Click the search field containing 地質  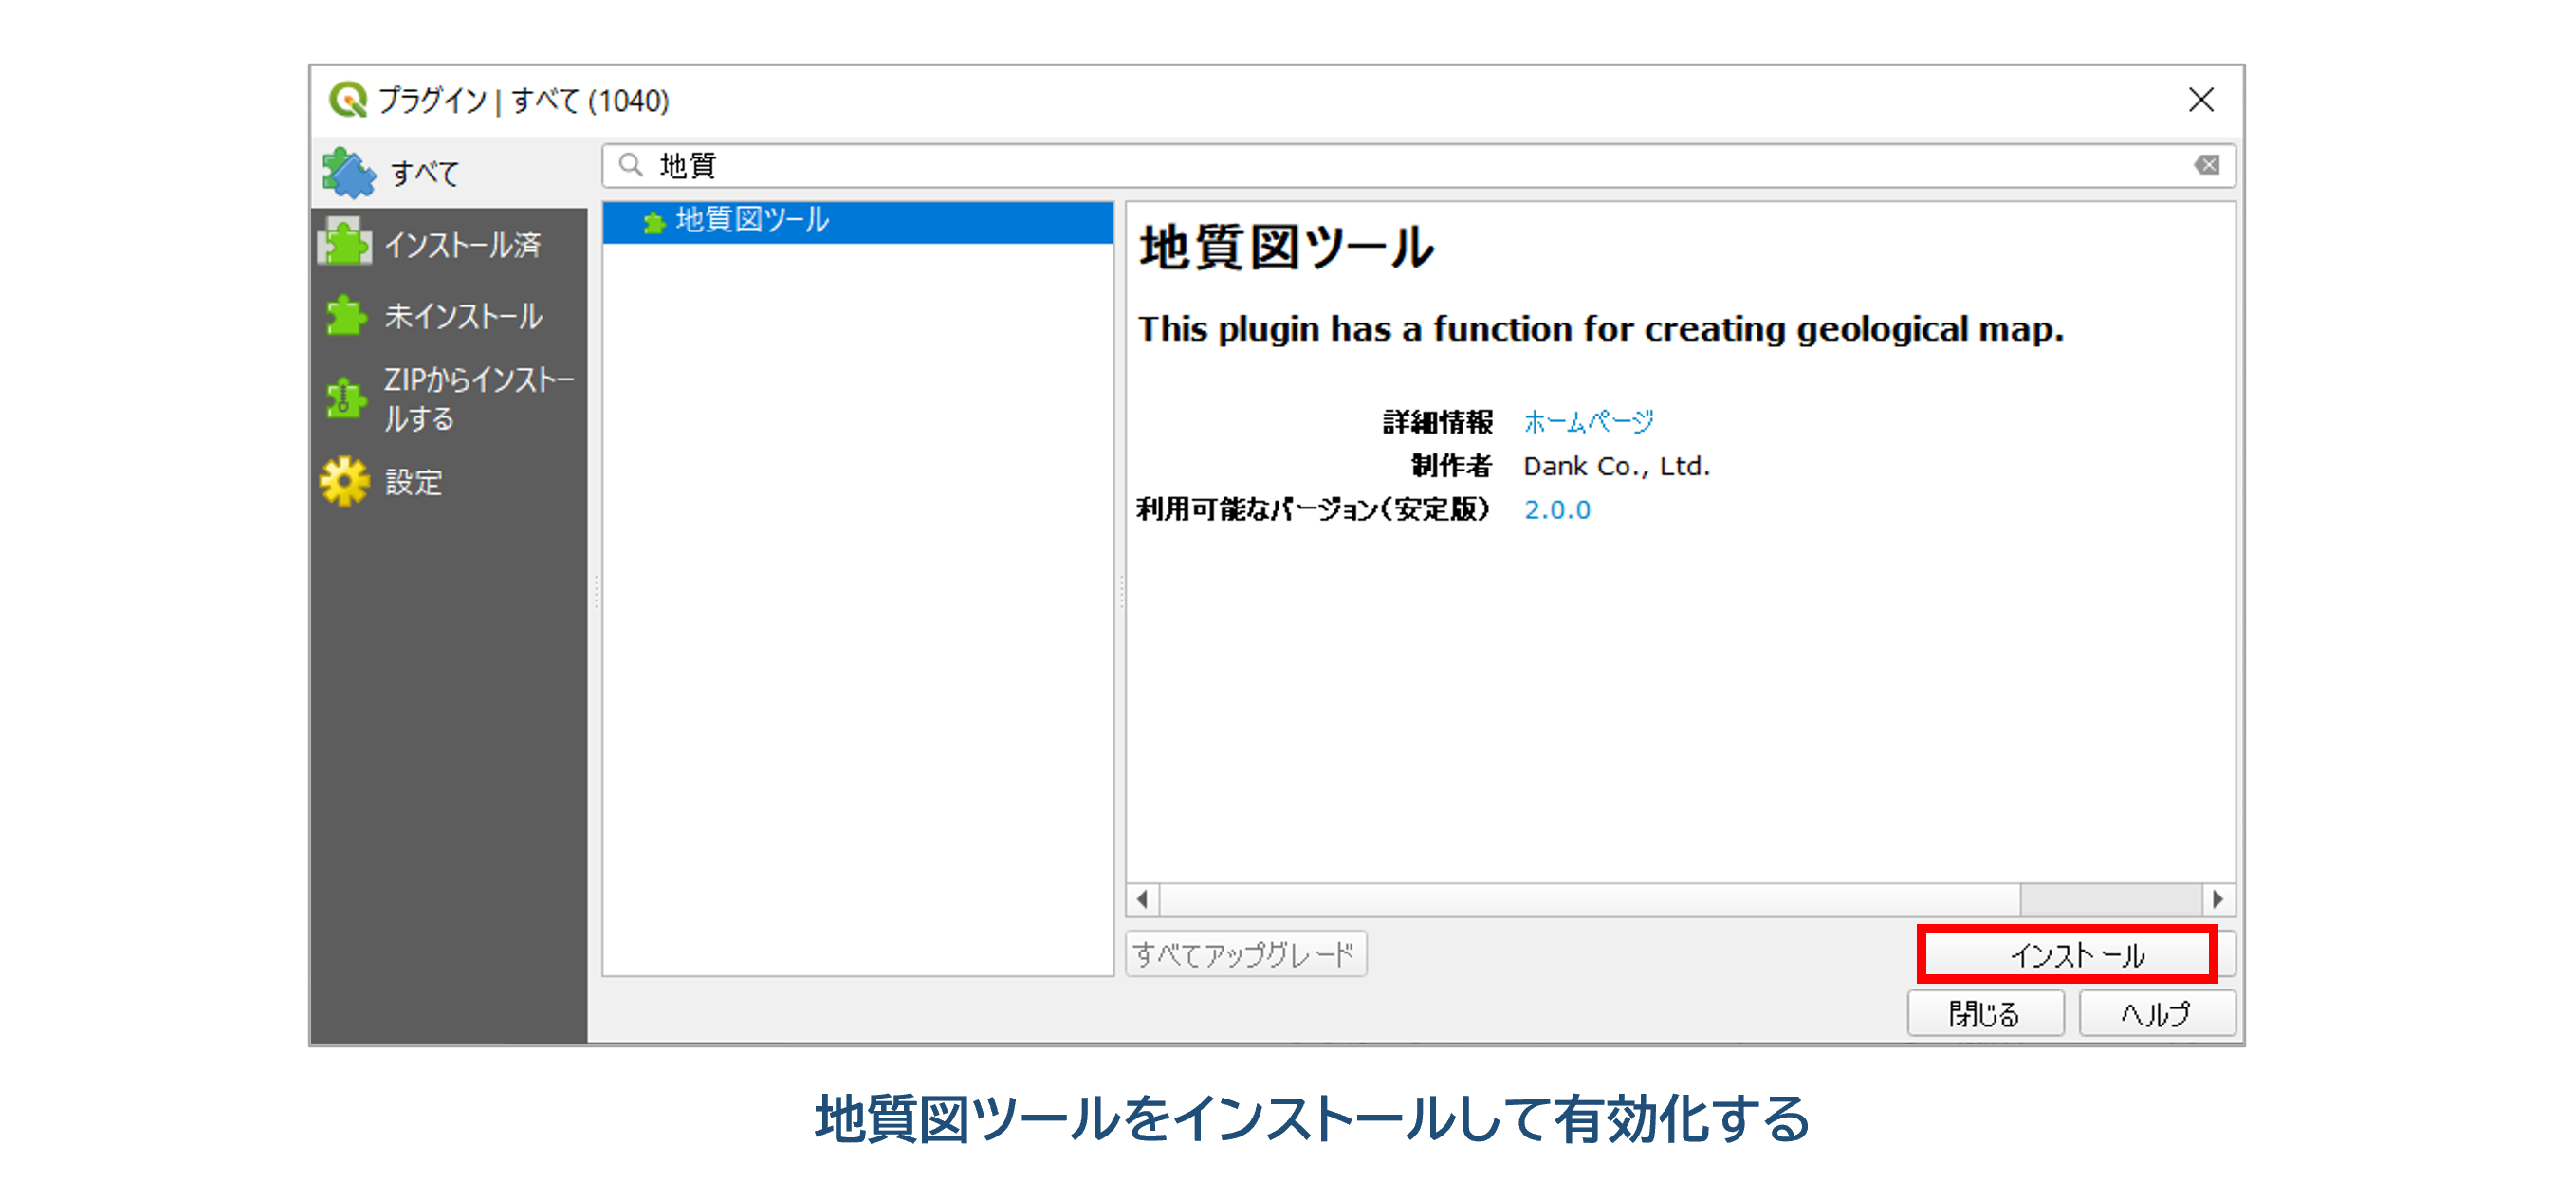(1418, 165)
